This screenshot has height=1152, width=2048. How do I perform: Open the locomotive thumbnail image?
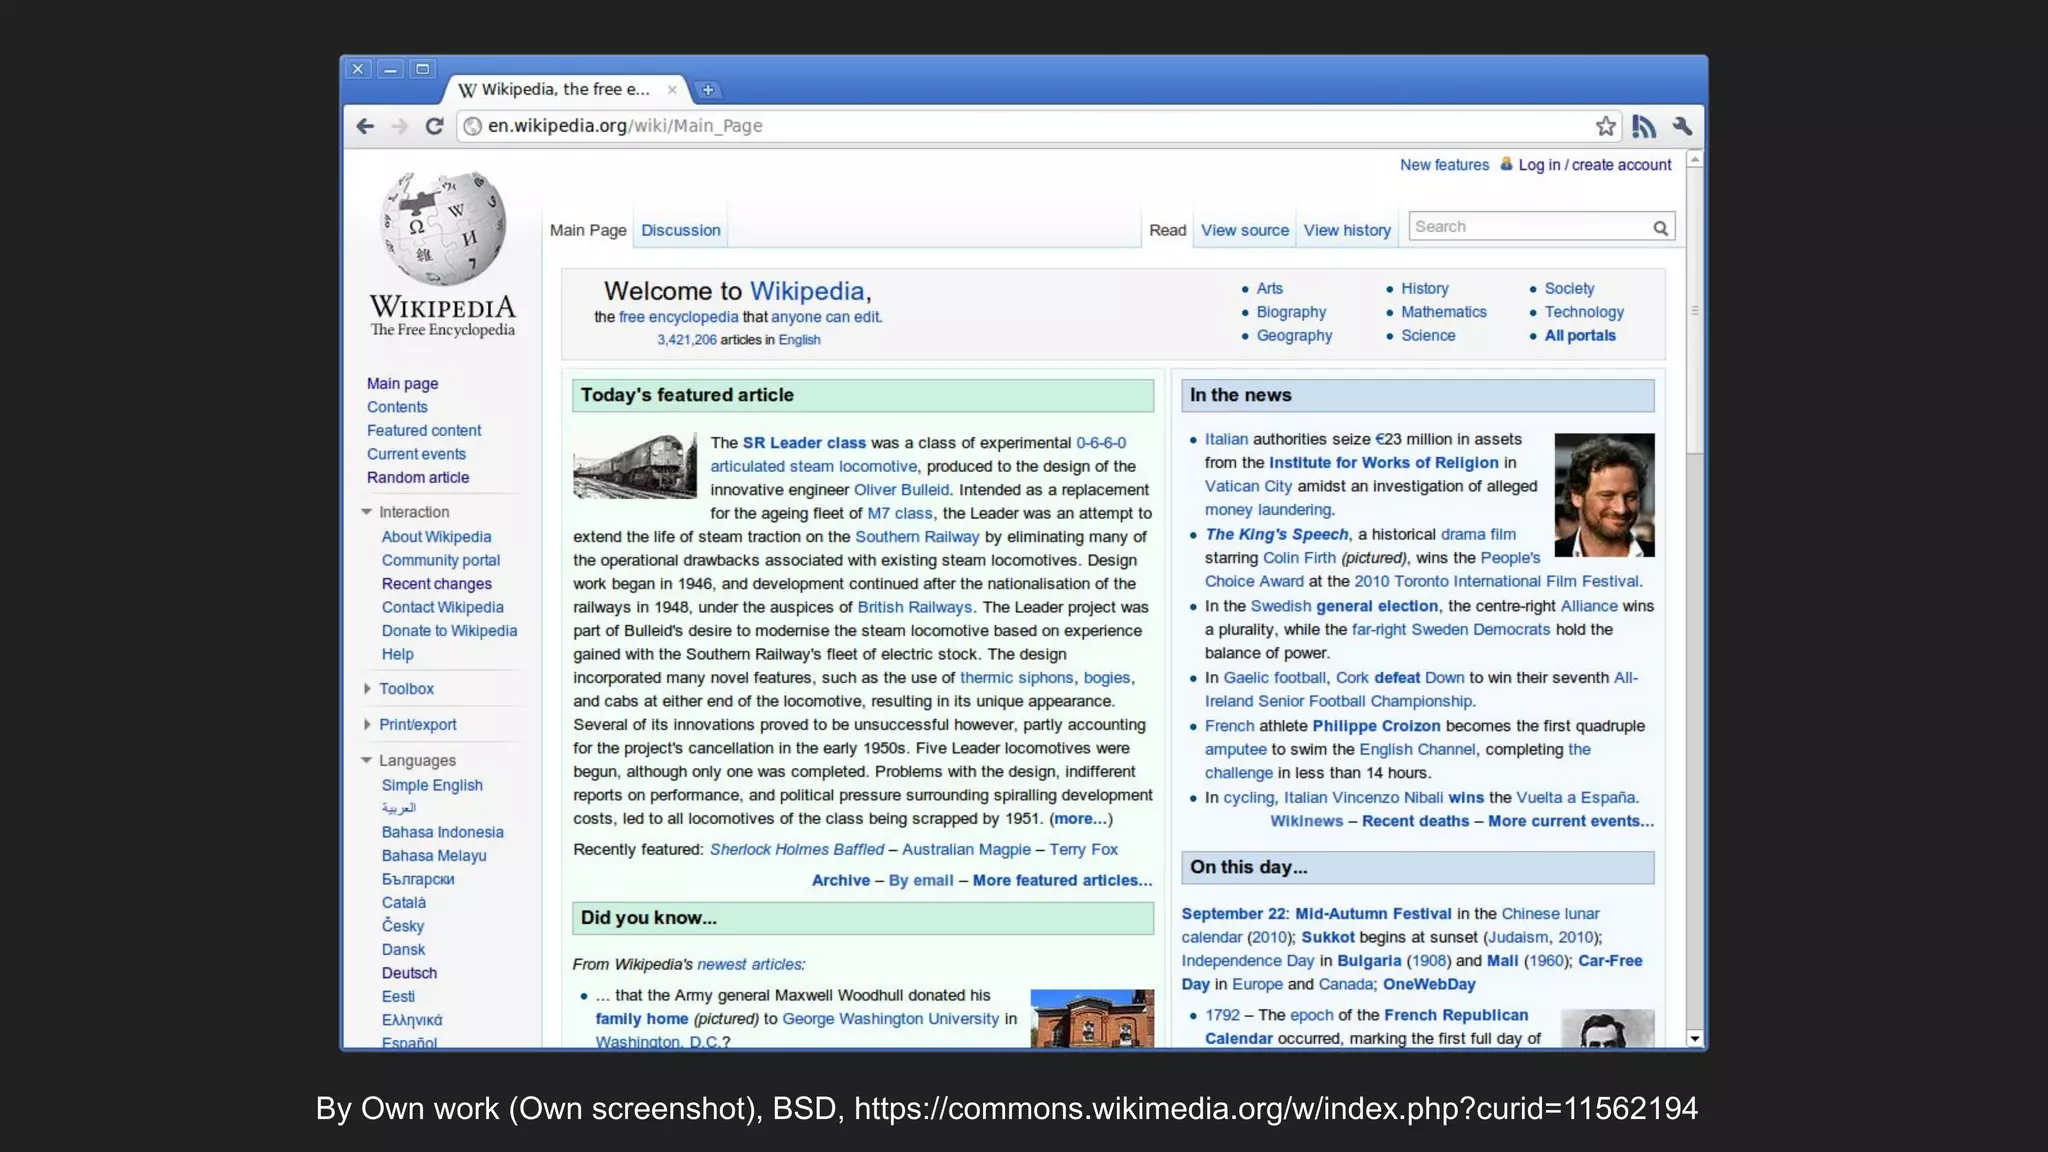pos(635,466)
